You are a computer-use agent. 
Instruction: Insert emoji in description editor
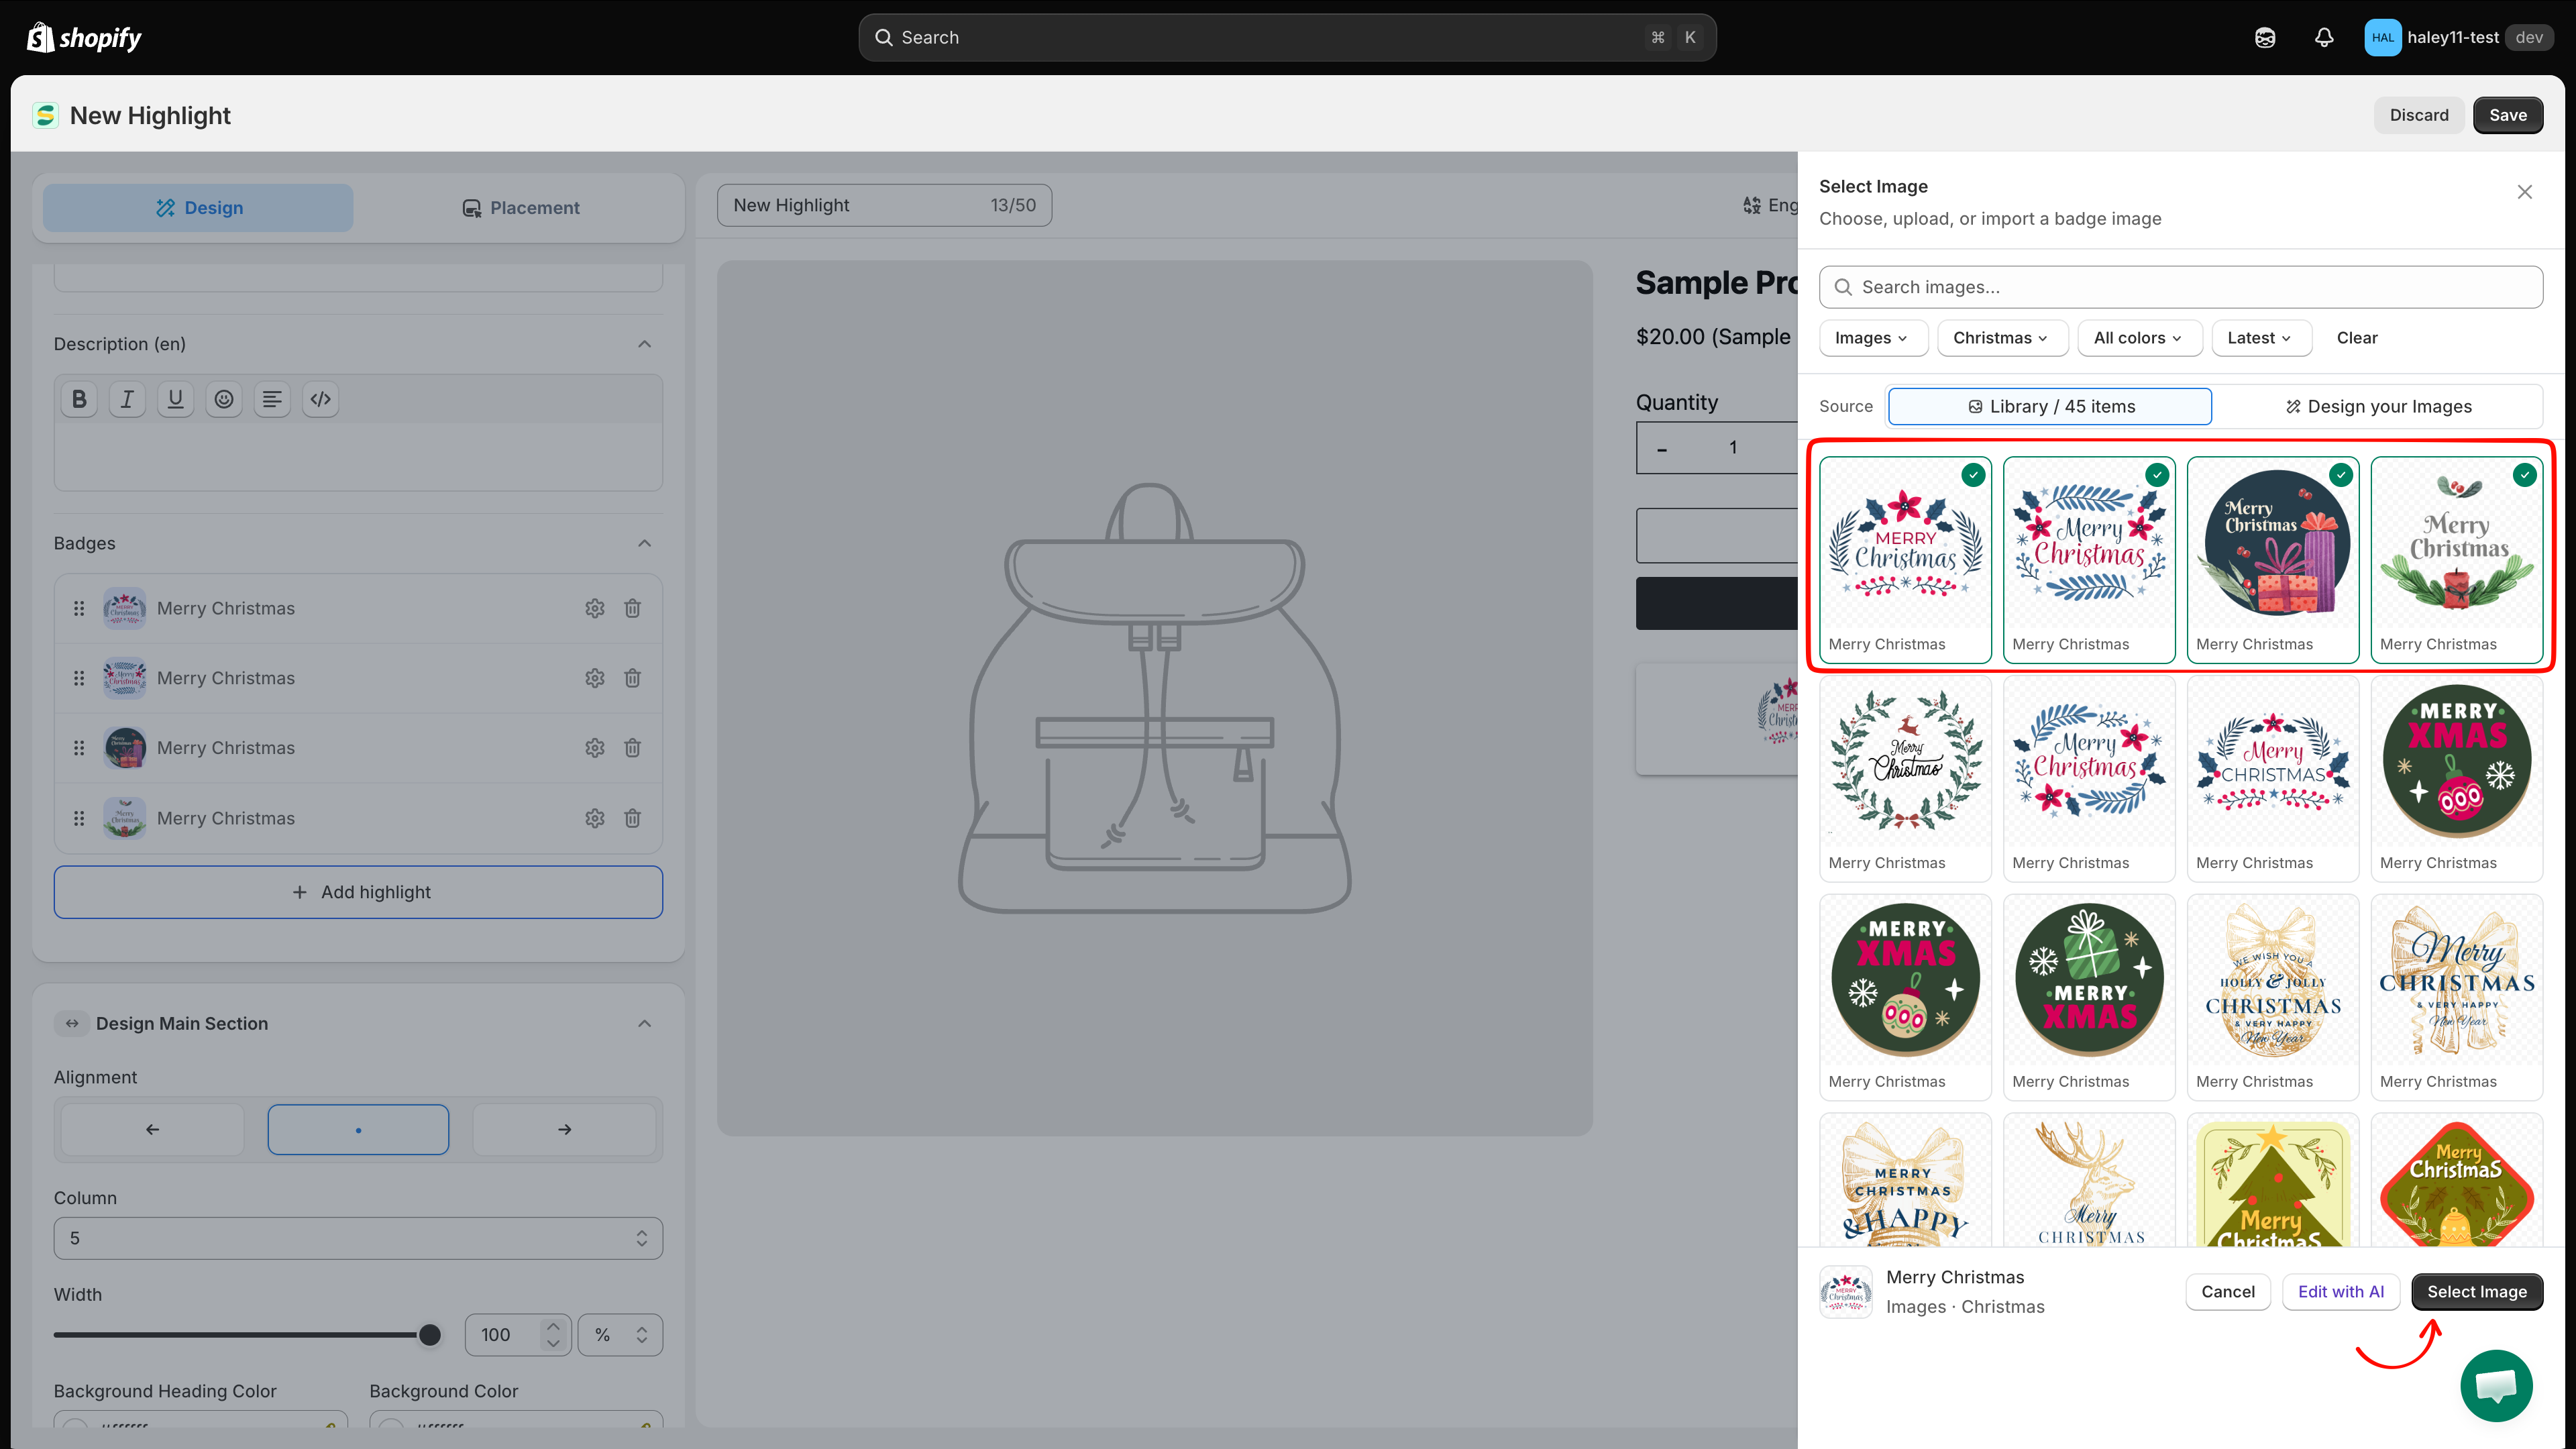click(x=224, y=400)
